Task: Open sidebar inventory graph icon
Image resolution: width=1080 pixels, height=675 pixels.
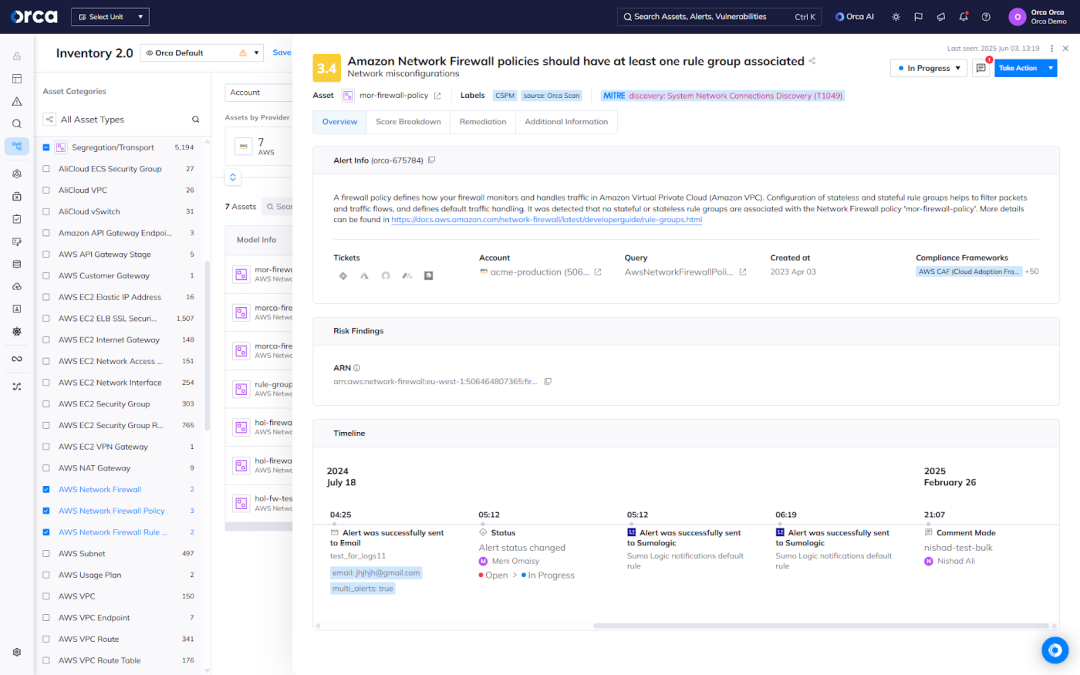Action: click(17, 146)
